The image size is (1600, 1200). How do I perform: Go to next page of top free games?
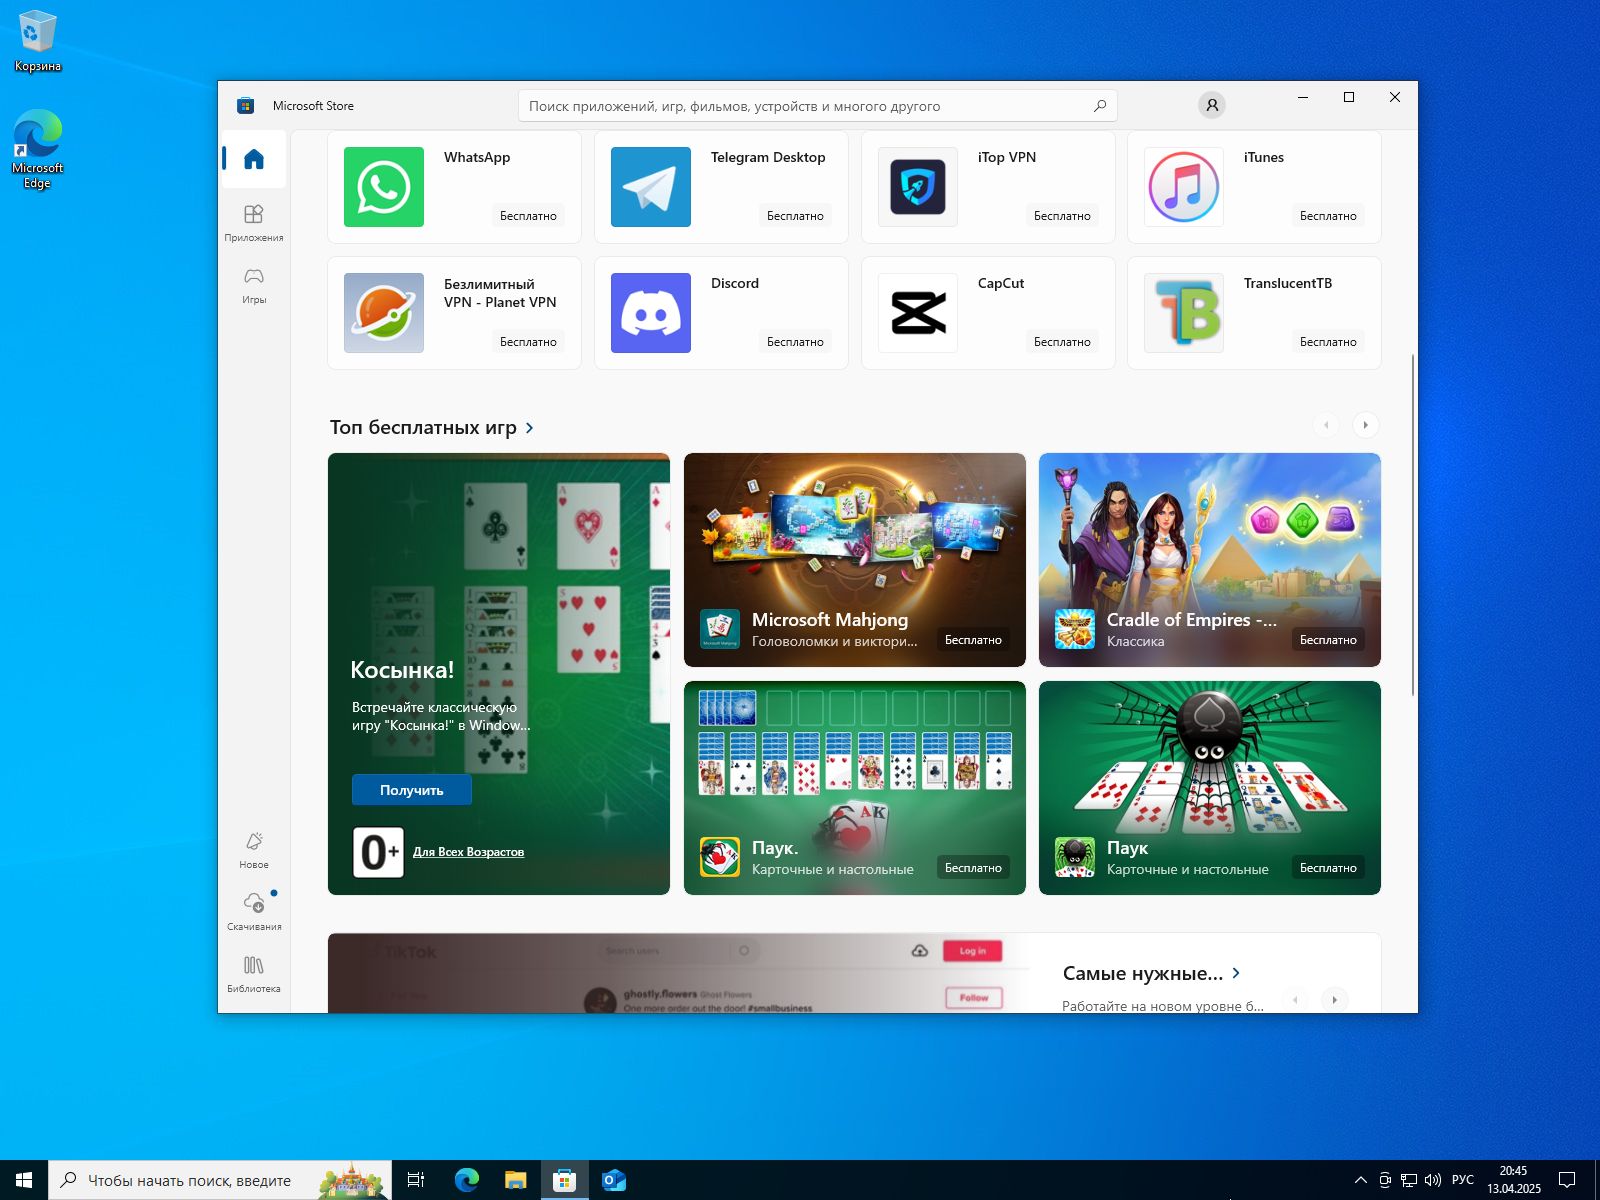(1365, 425)
